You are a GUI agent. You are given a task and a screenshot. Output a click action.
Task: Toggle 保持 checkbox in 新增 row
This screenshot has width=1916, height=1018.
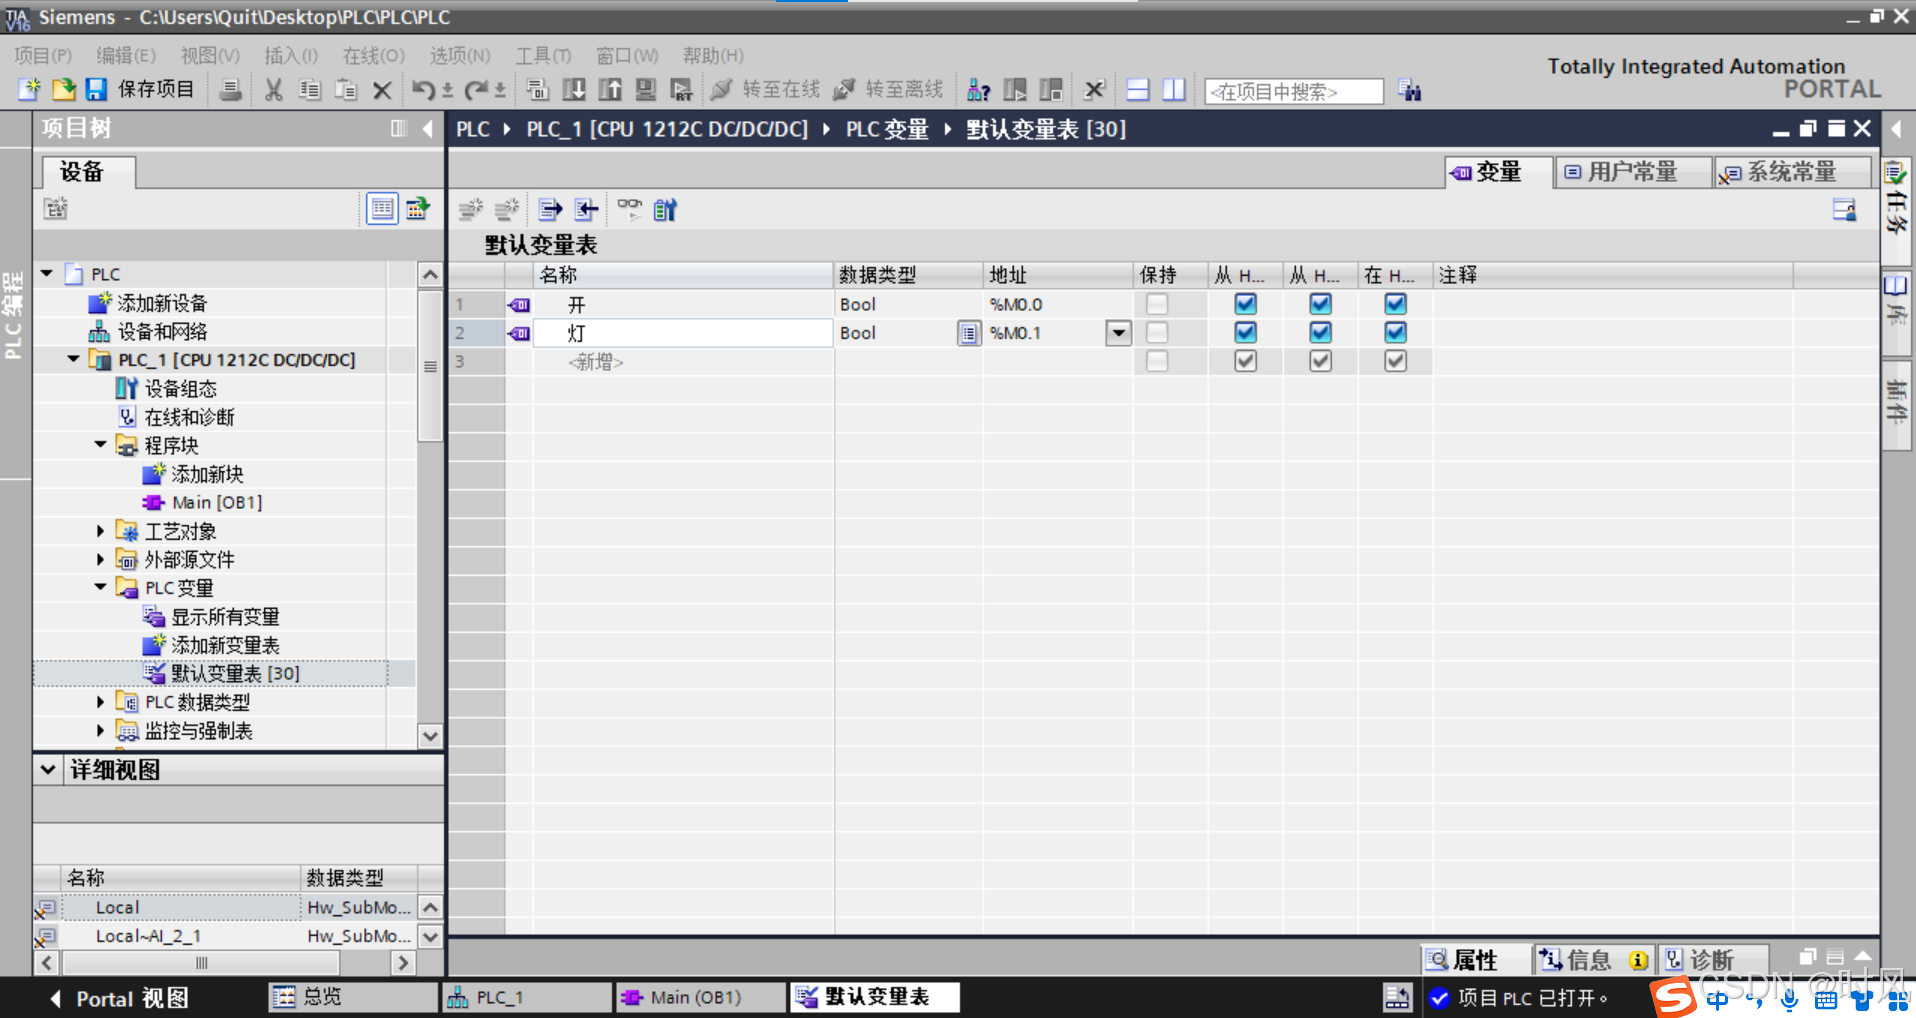1157,361
